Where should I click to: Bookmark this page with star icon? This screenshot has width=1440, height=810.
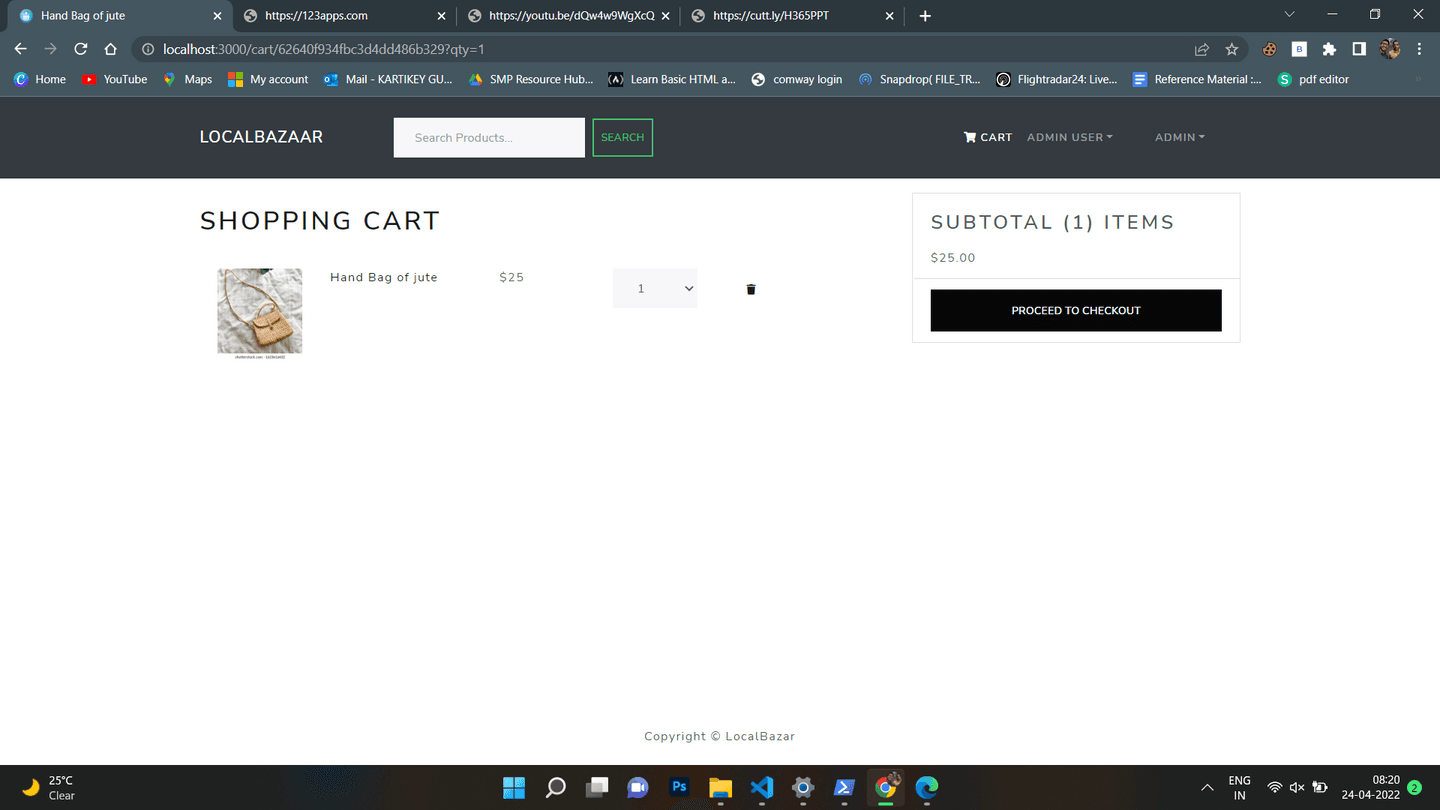click(1232, 49)
